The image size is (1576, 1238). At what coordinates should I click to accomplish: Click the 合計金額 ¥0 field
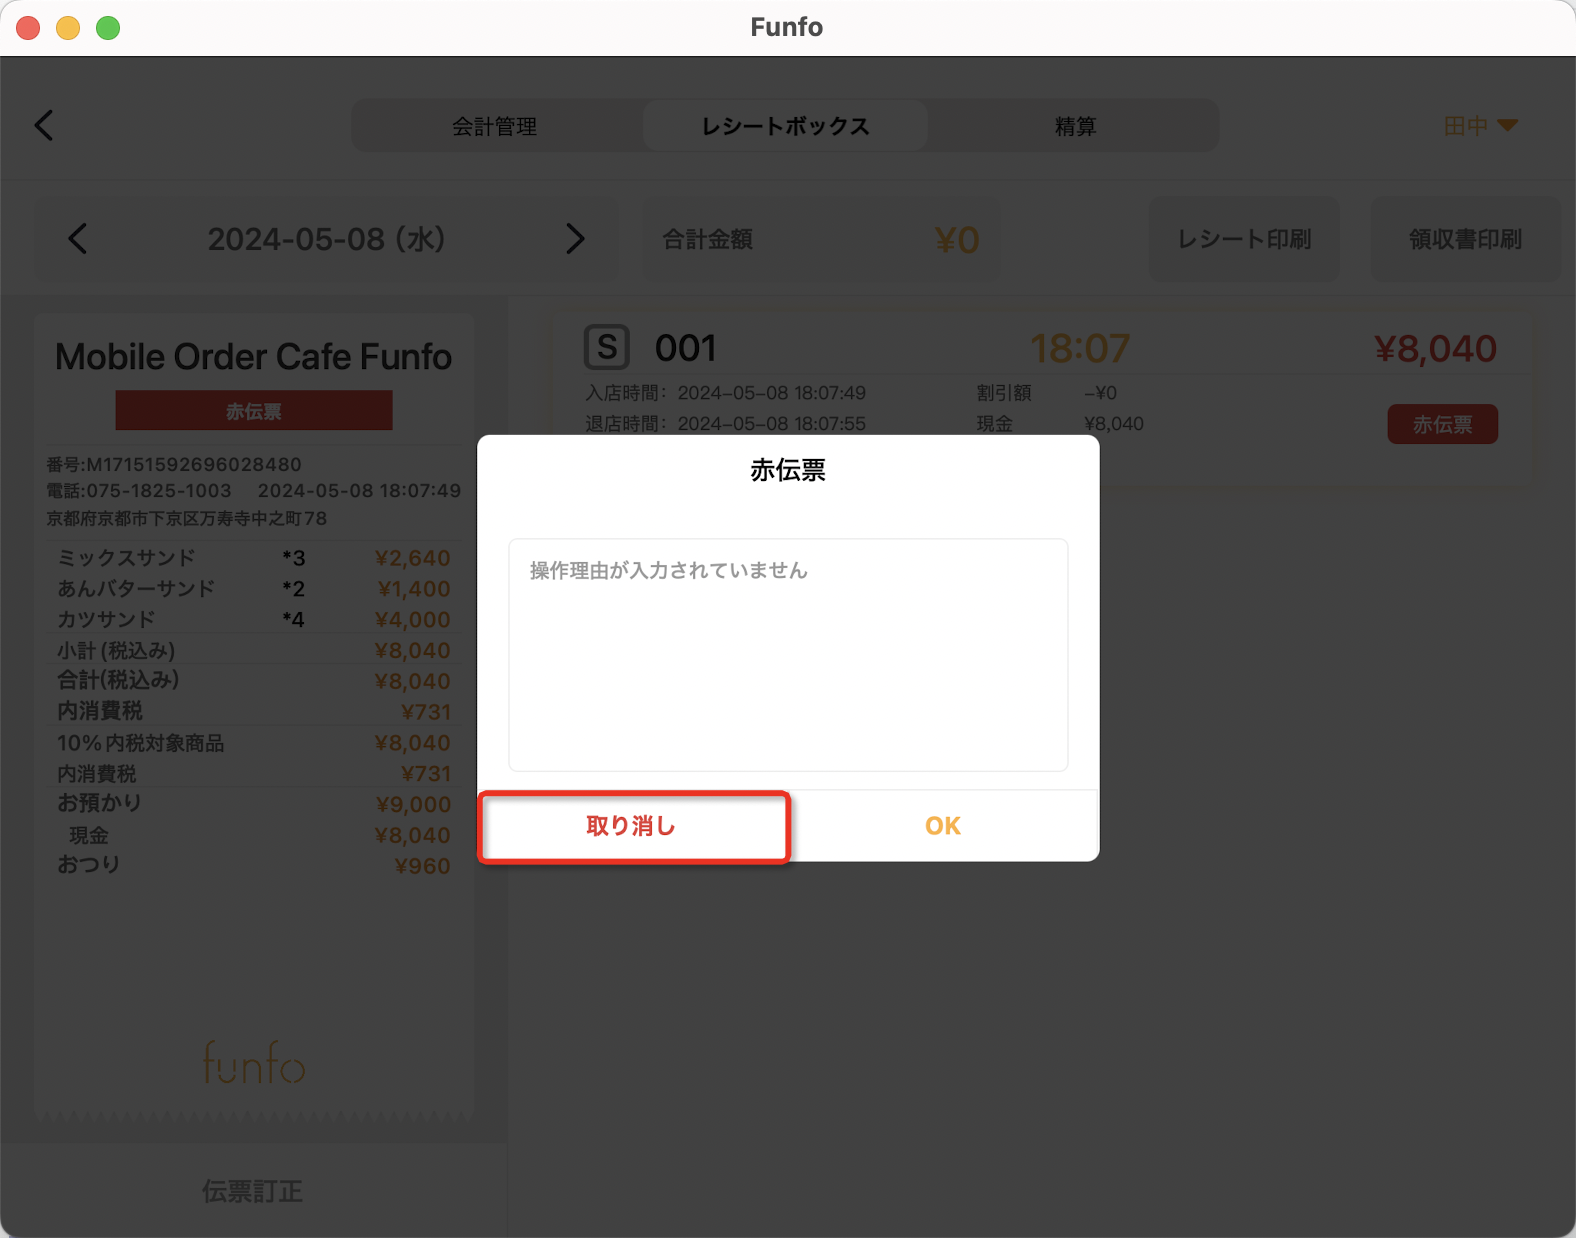(x=820, y=239)
